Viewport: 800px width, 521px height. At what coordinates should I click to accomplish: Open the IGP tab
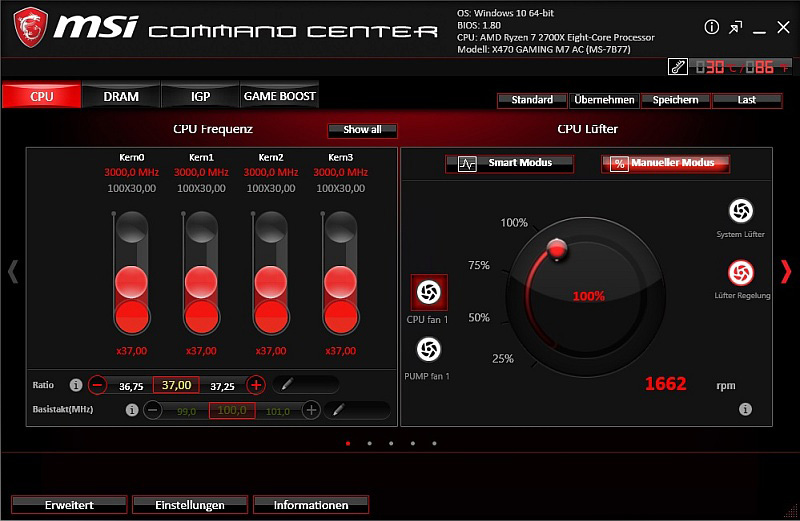point(200,95)
